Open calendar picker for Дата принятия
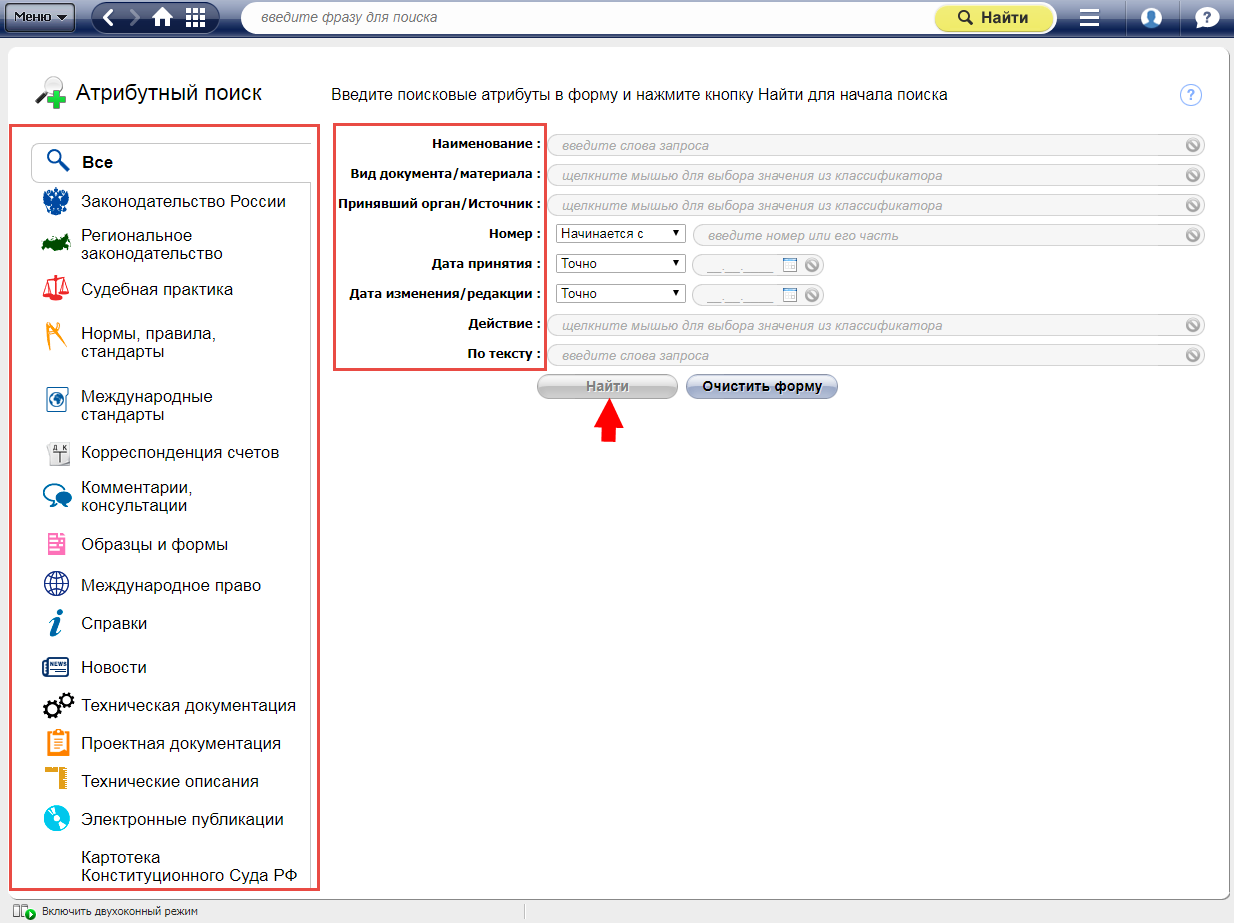 coord(790,265)
